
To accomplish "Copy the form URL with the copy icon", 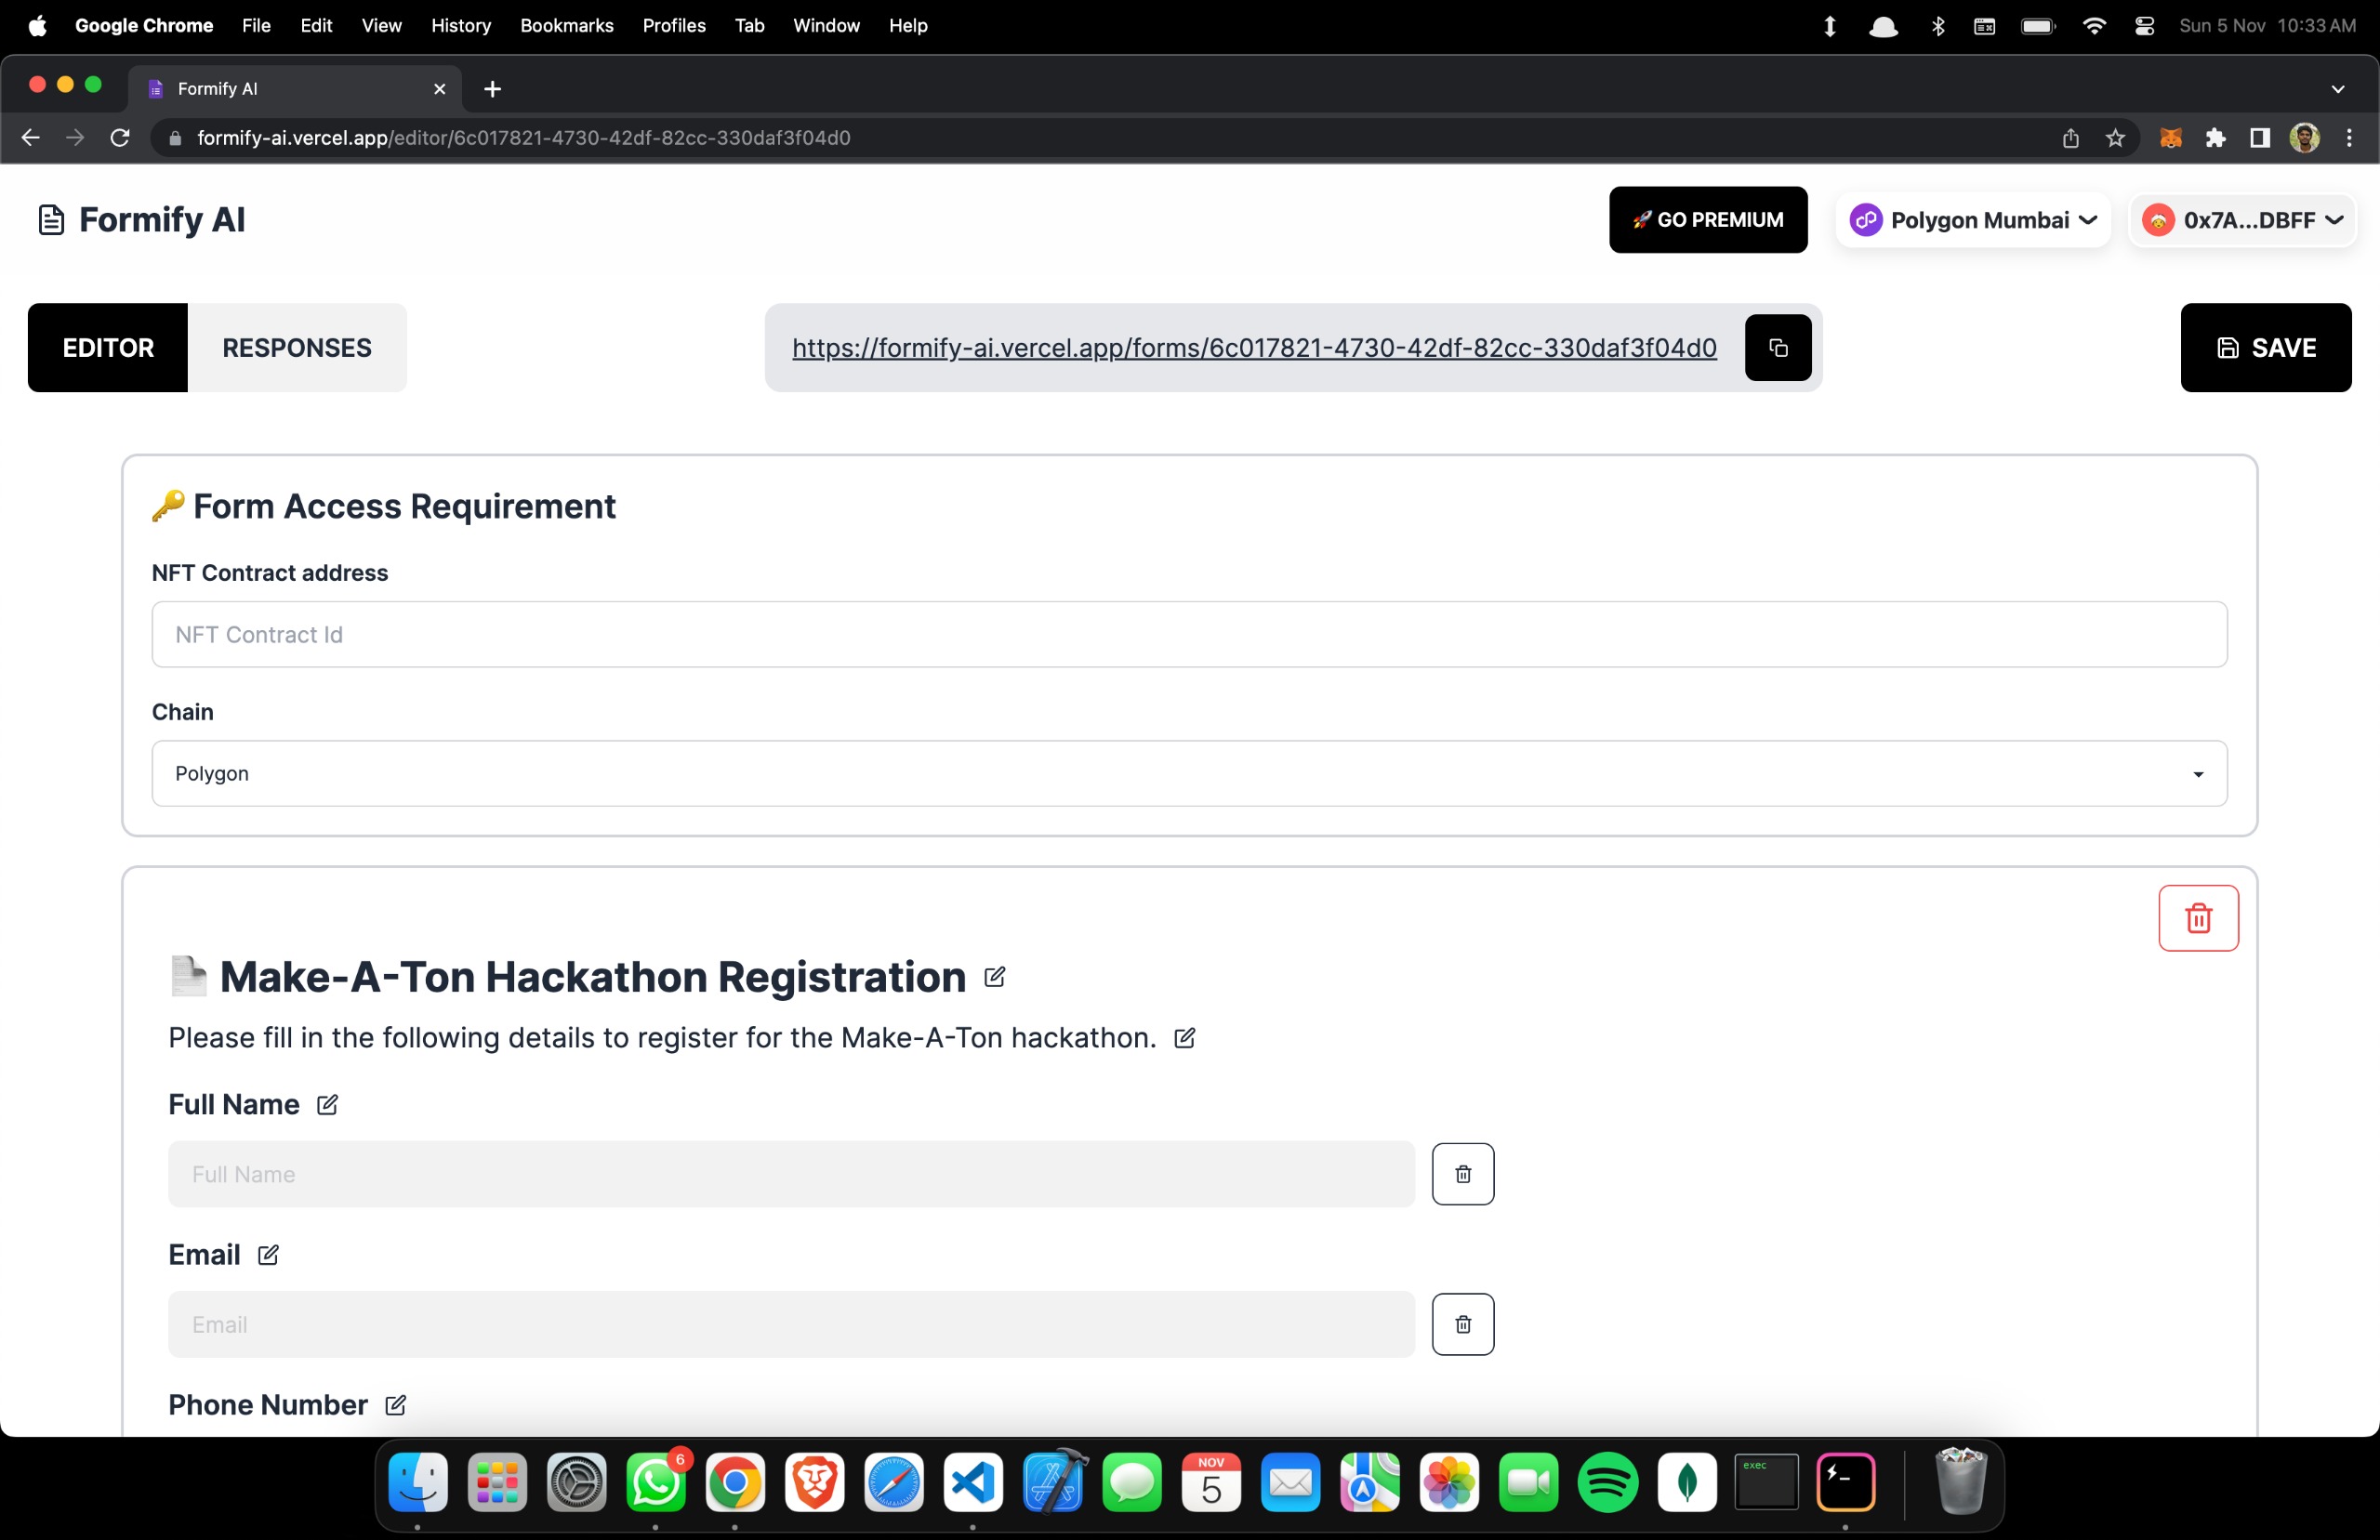I will tap(1777, 347).
